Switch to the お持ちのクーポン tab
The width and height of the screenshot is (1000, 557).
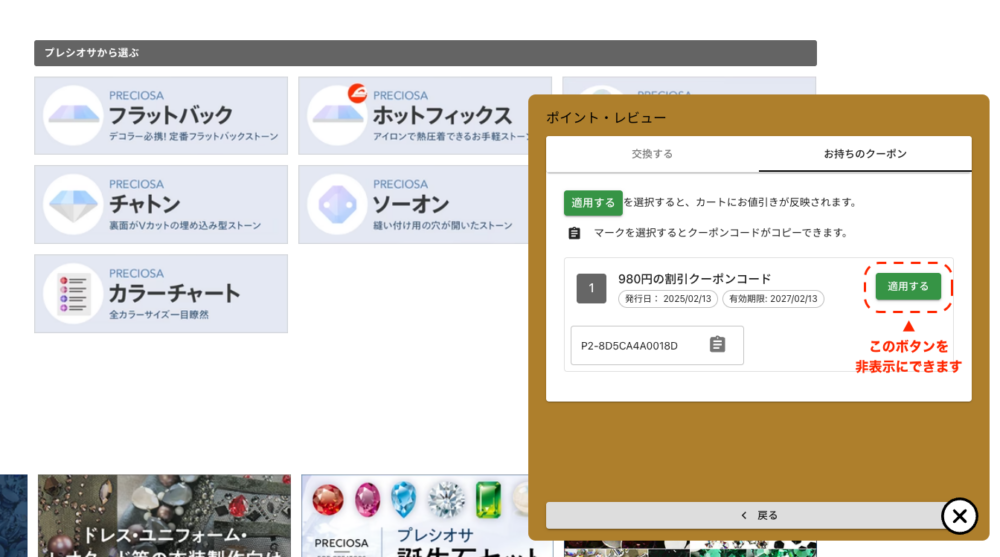point(865,154)
